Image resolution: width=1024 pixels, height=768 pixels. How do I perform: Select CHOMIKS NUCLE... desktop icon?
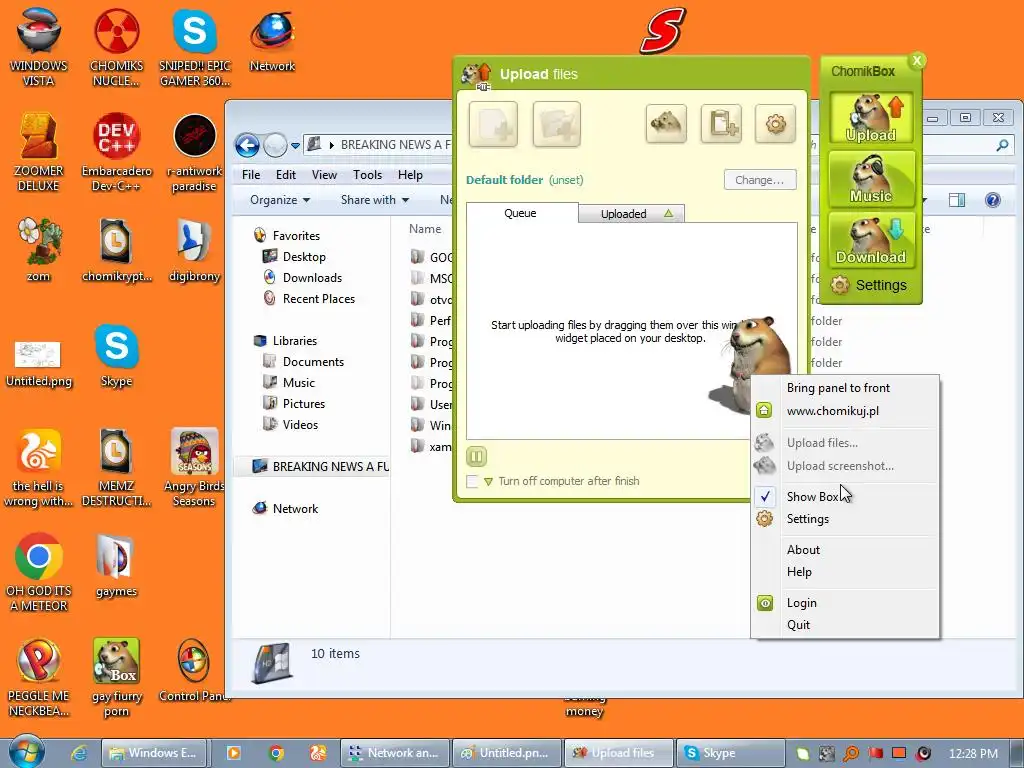point(116,48)
